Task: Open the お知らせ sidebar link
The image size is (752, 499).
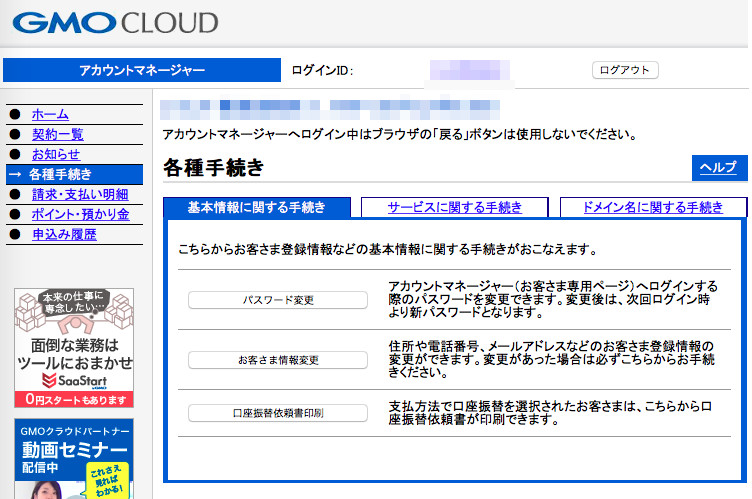Action: coord(56,154)
